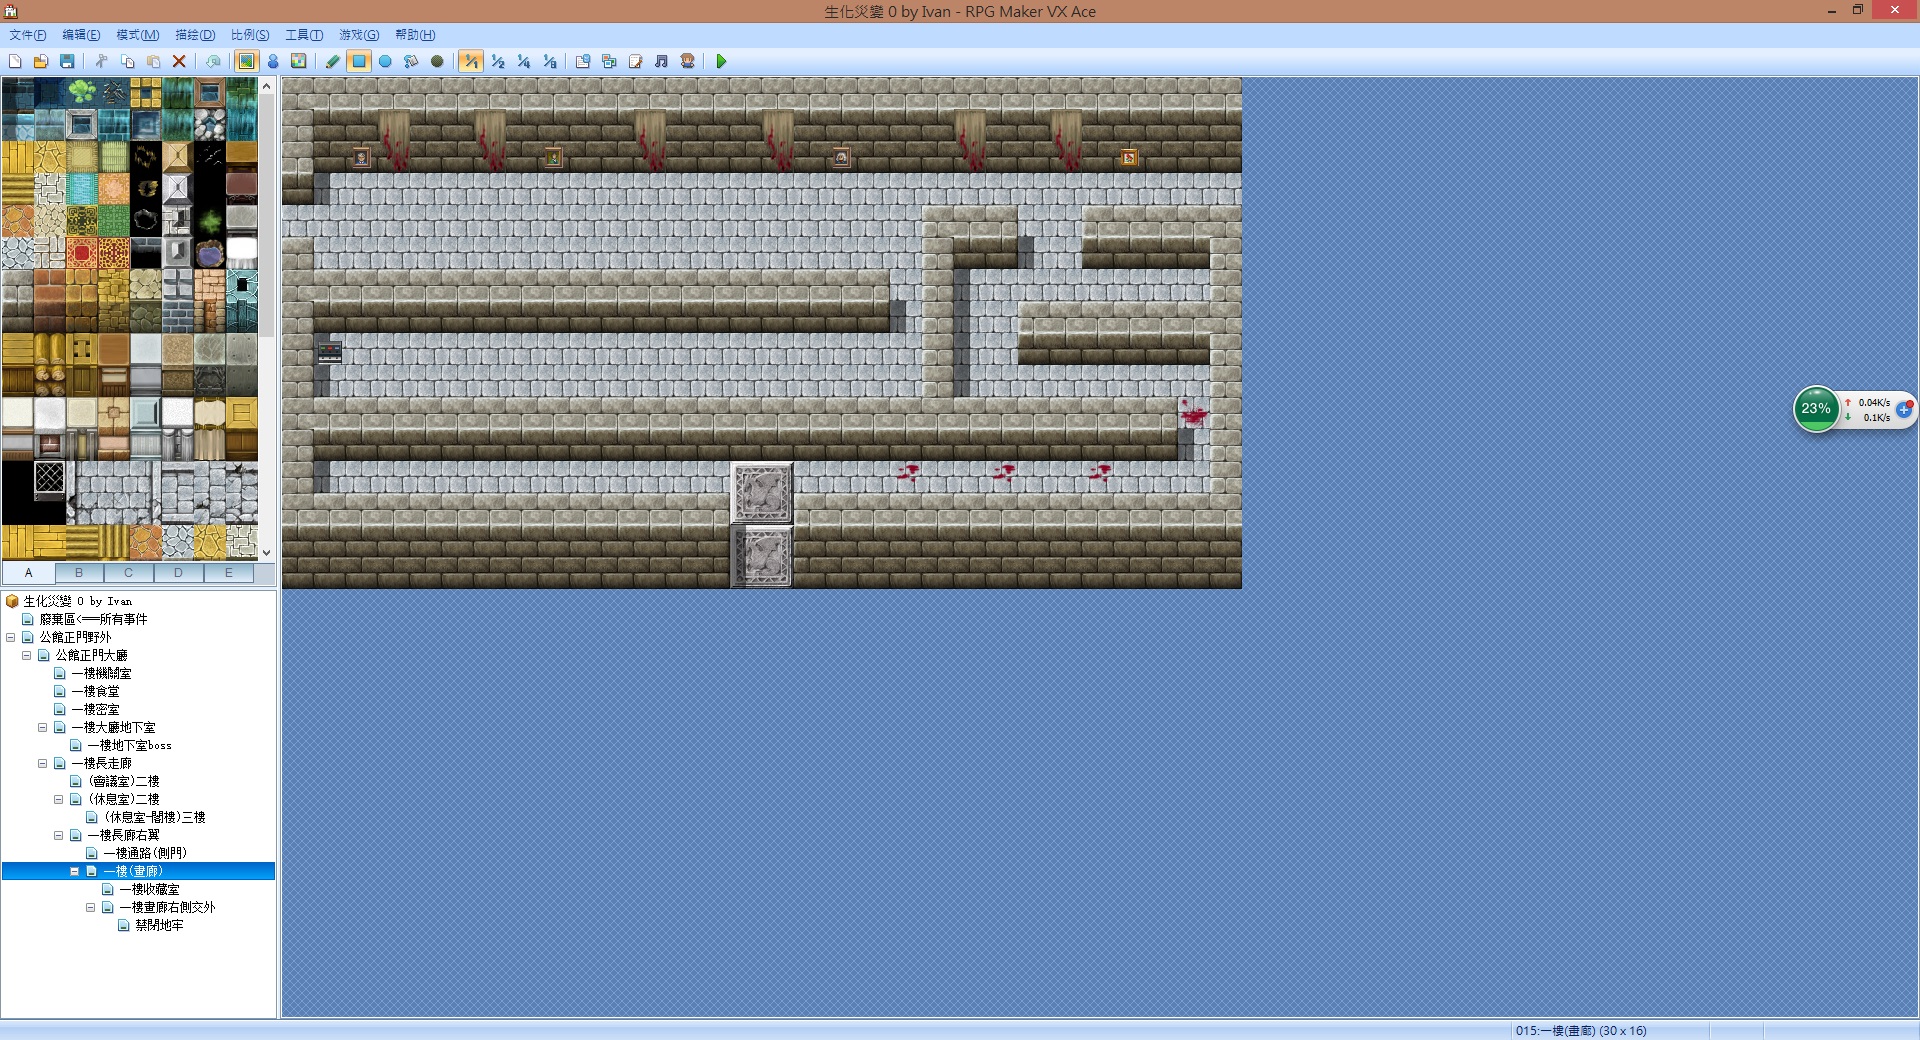Set map zoom scale to 1/8
Image resolution: width=1920 pixels, height=1040 pixels.
tap(550, 61)
